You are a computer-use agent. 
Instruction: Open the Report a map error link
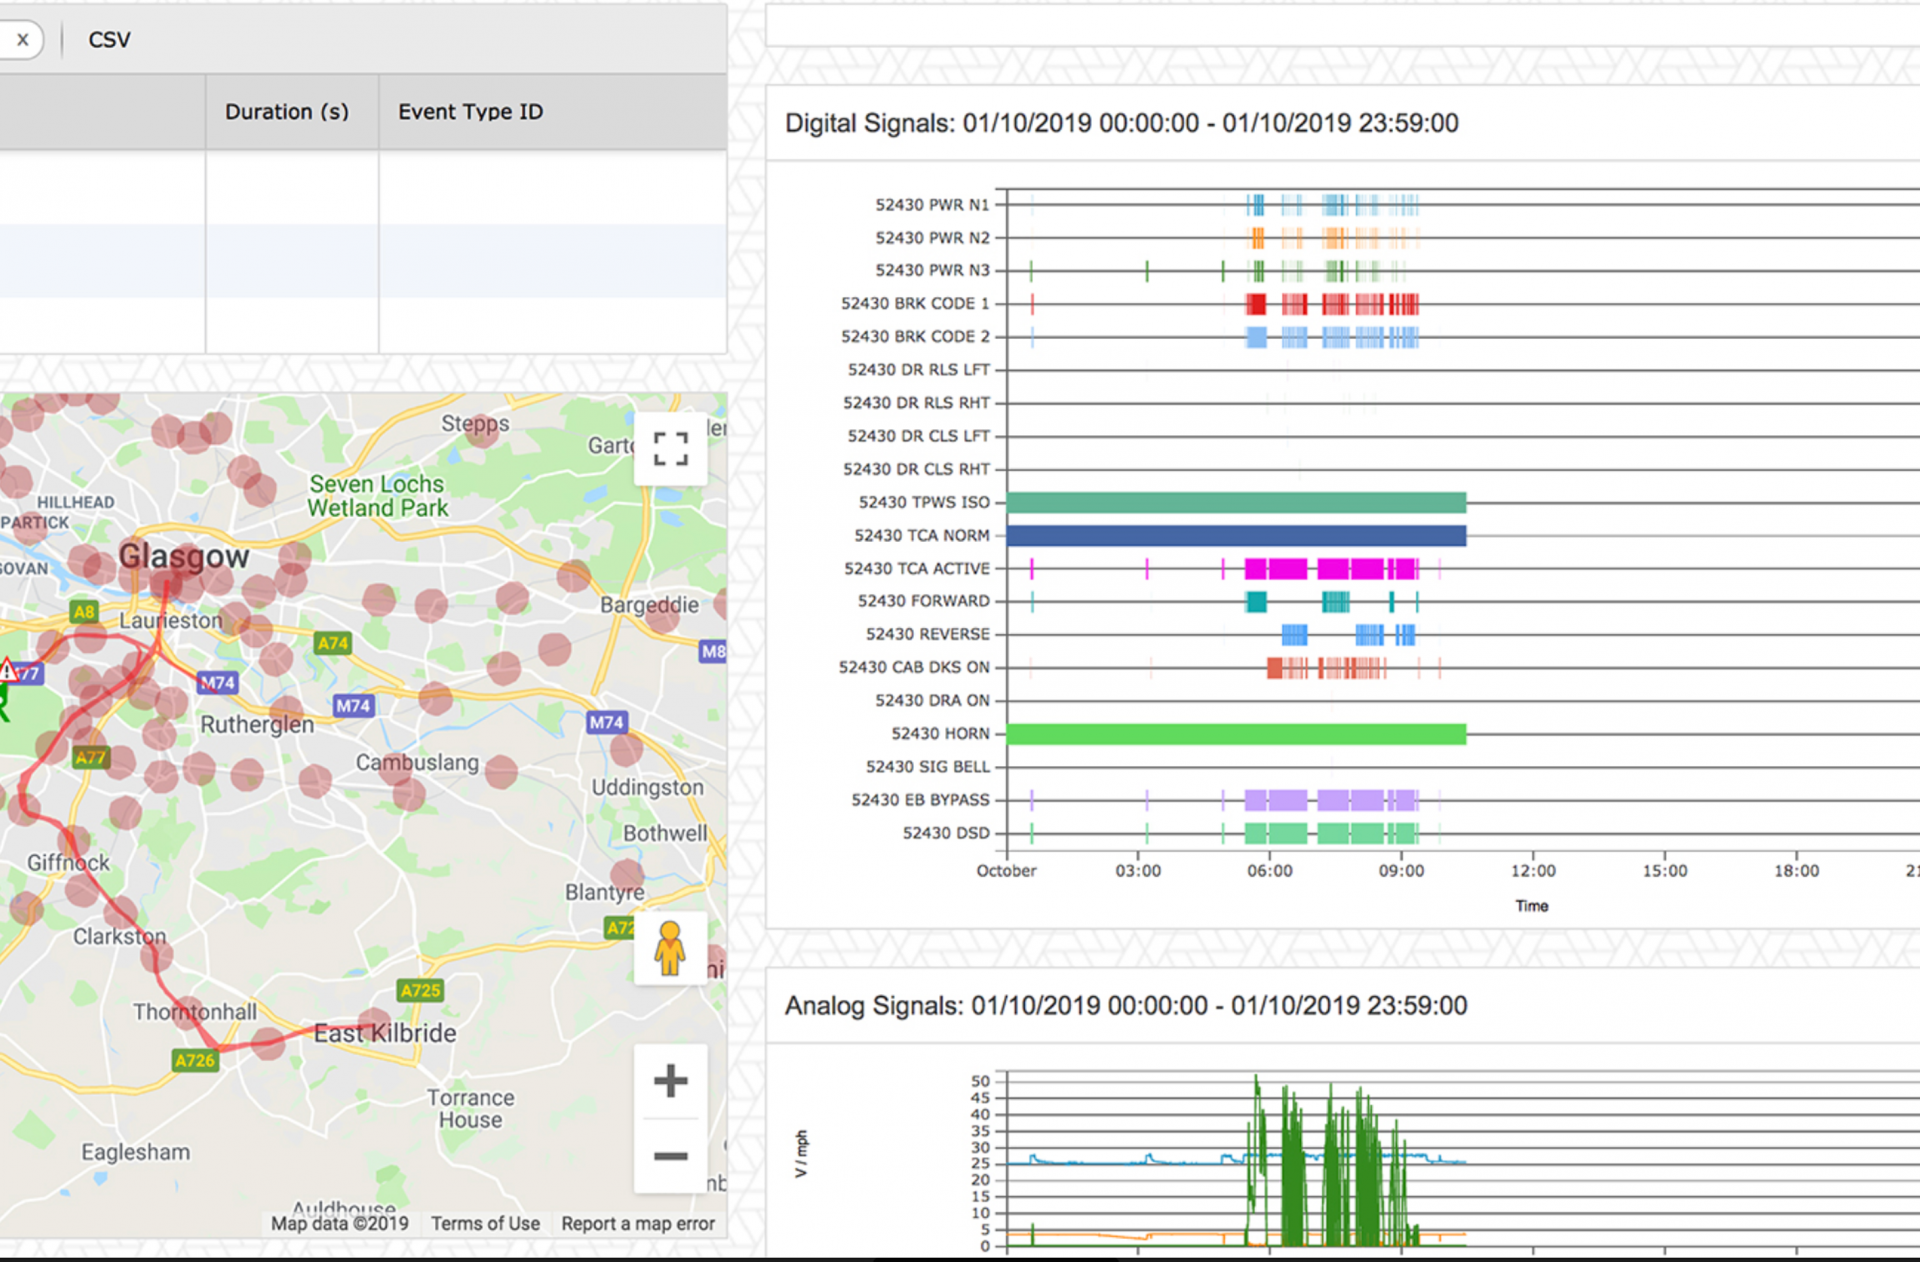tap(638, 1223)
